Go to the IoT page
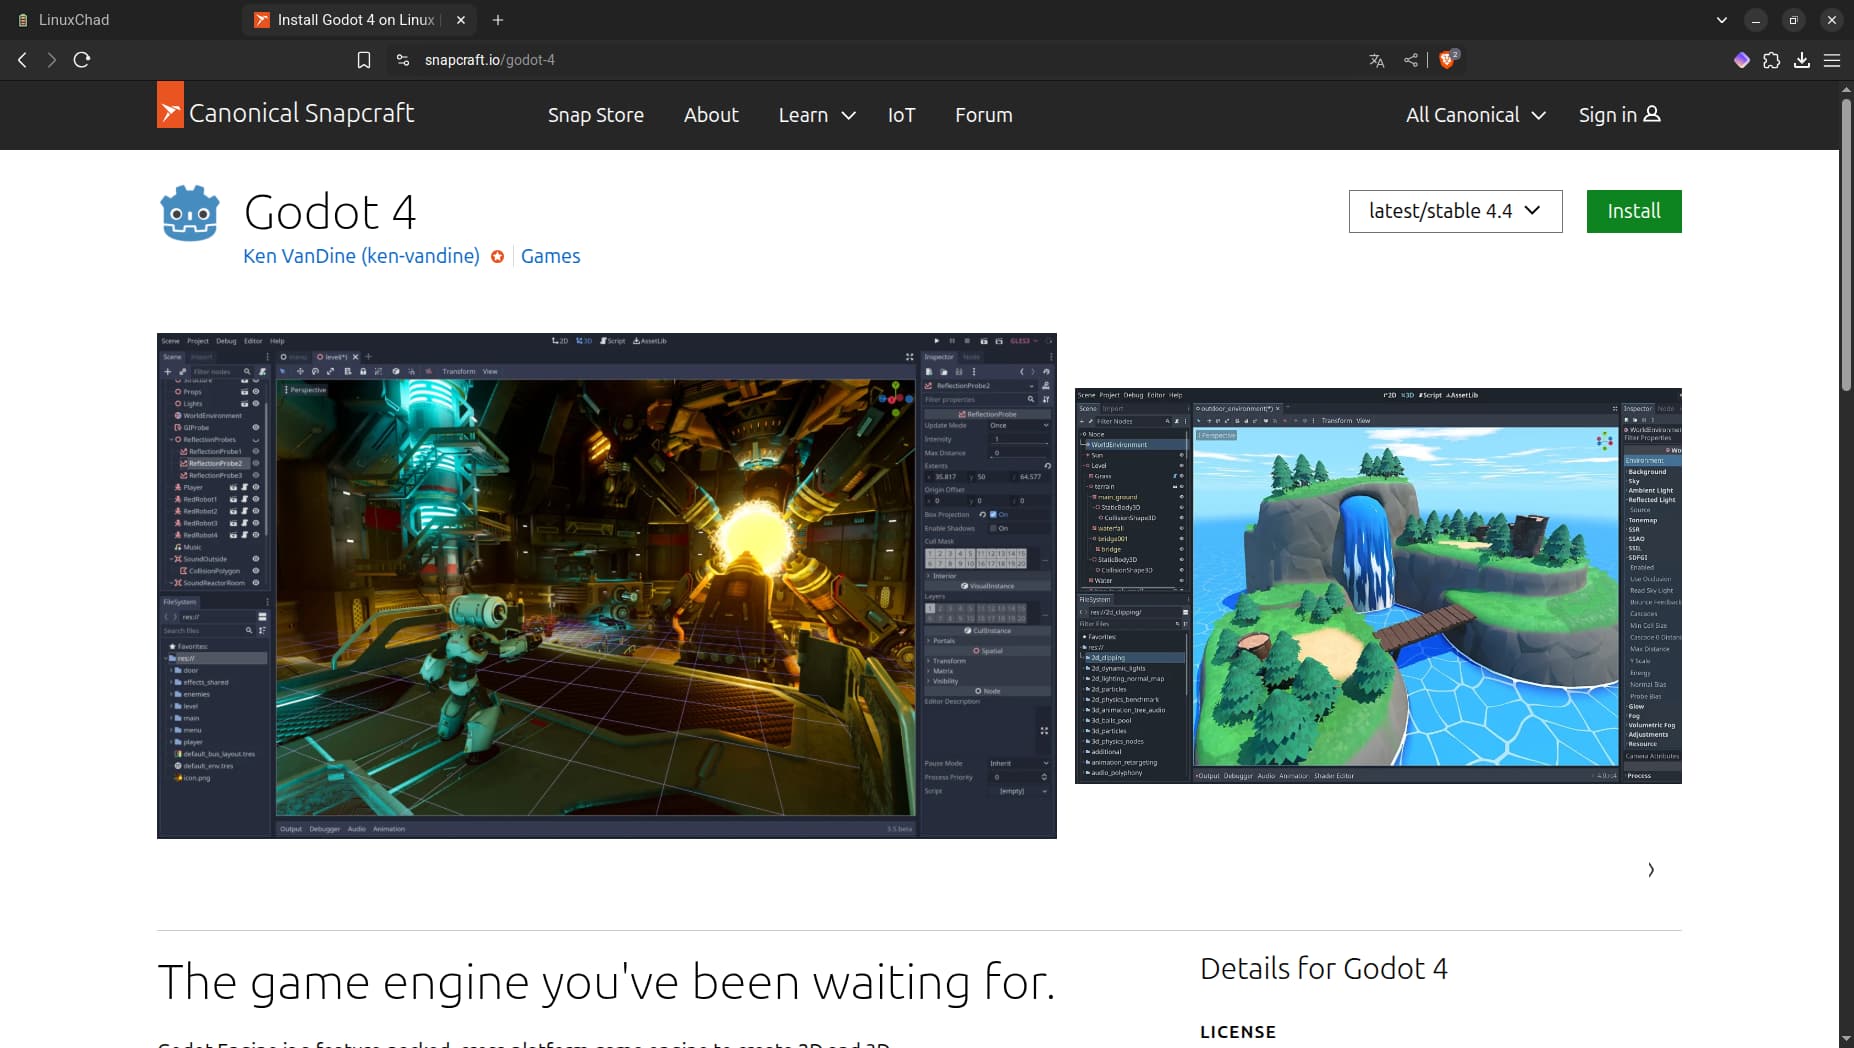 [901, 115]
